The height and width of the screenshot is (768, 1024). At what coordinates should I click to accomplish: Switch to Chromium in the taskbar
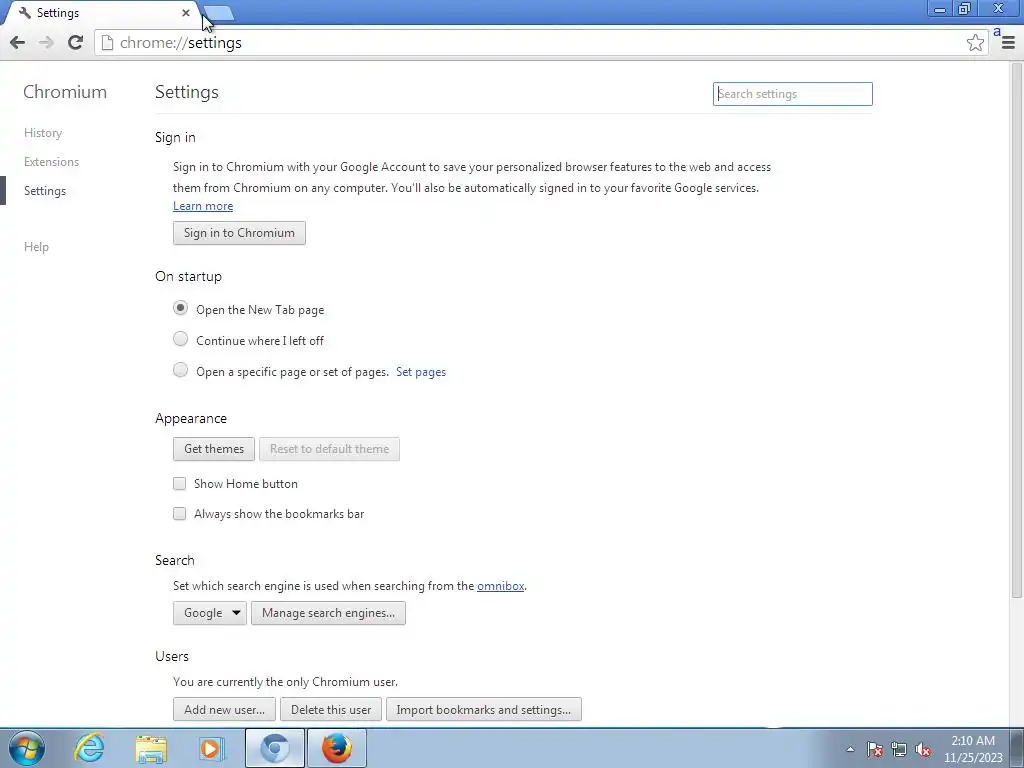point(274,748)
